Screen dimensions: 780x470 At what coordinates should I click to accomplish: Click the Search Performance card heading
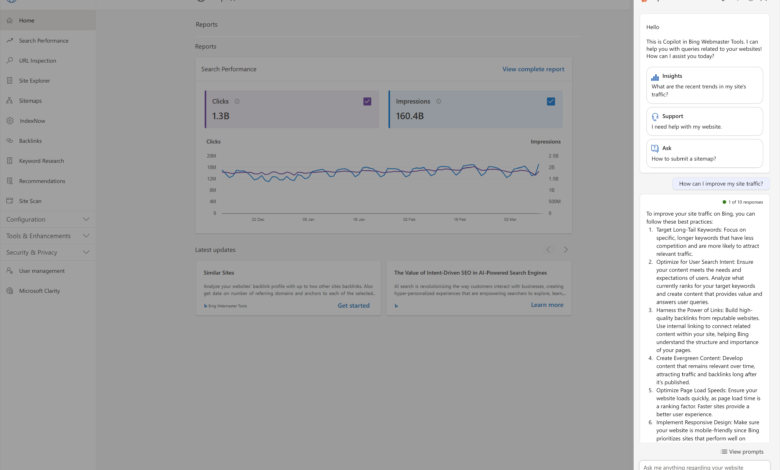(x=229, y=69)
